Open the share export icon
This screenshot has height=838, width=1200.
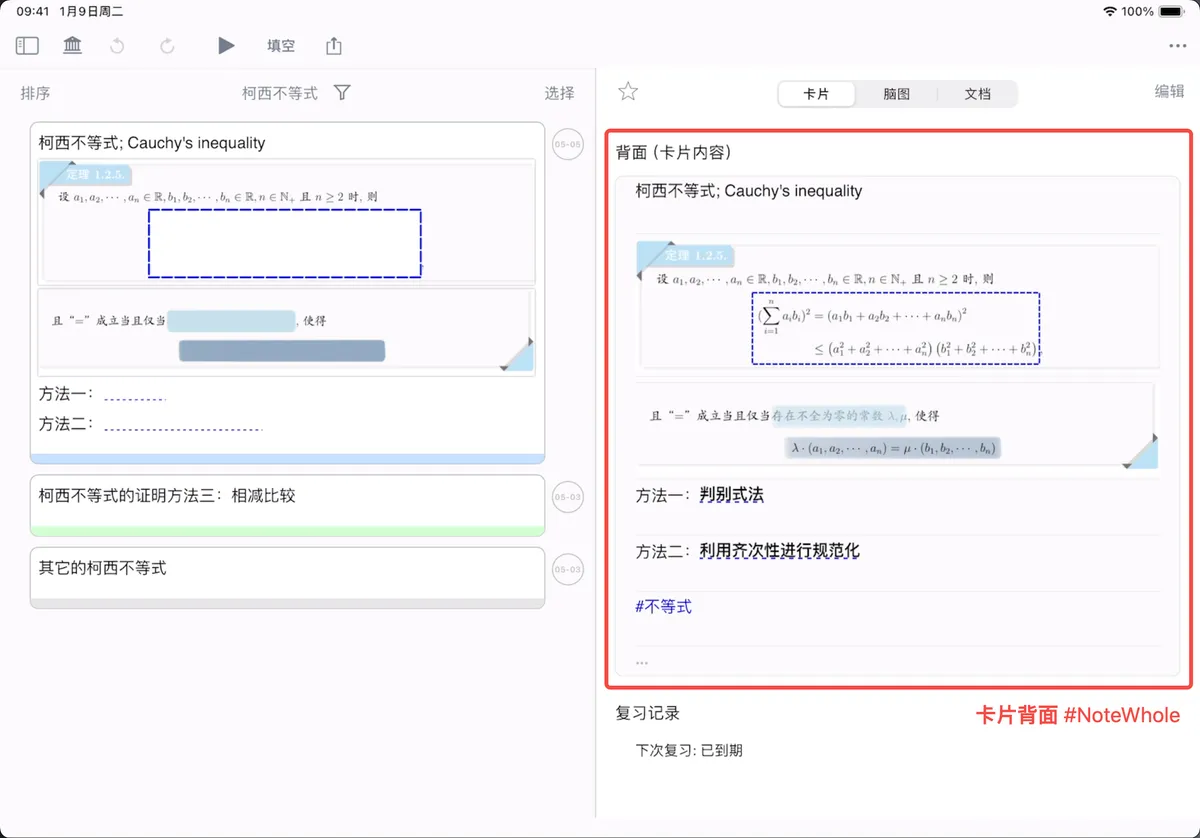coord(334,46)
